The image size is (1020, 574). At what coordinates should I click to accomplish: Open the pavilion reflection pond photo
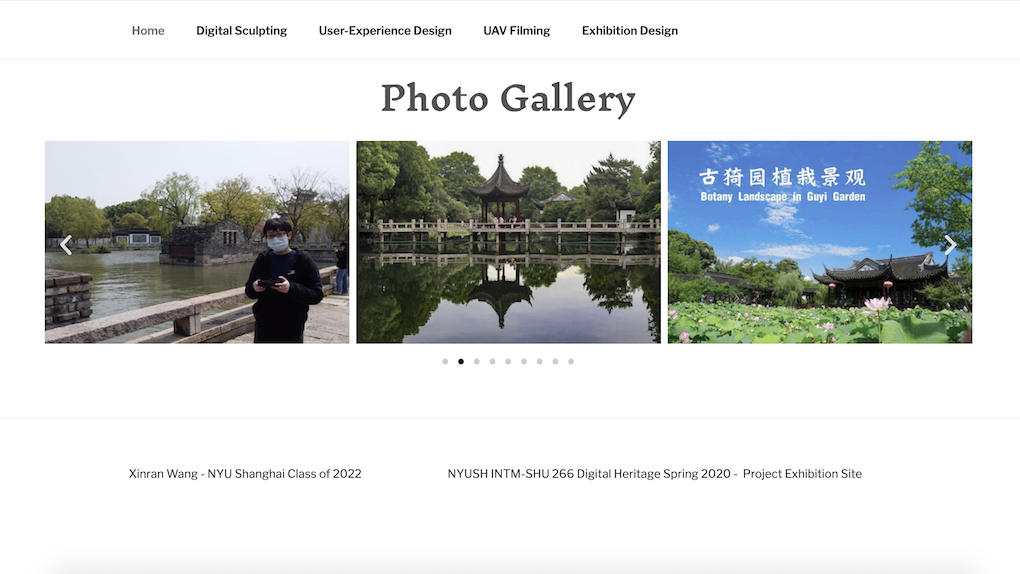(x=508, y=242)
